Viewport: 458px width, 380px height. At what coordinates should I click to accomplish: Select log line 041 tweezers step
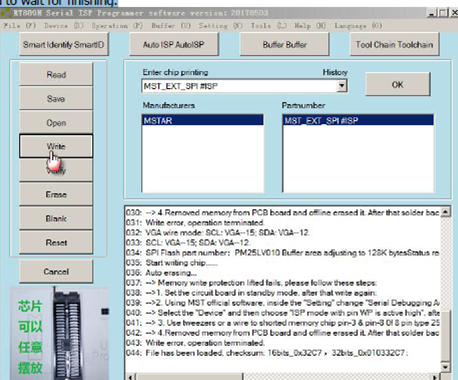pyautogui.click(x=283, y=323)
